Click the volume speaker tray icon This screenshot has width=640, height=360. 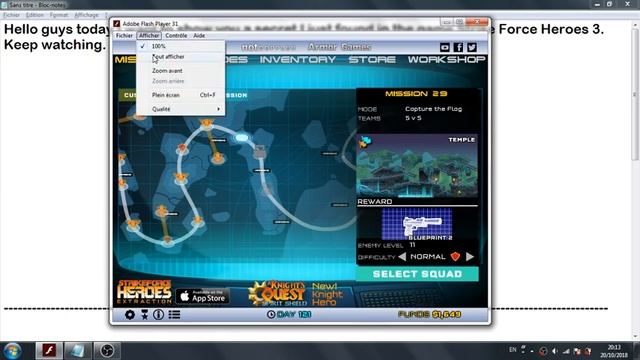(x=554, y=351)
